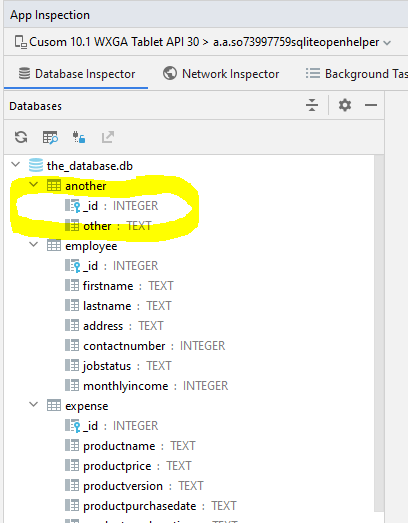Click primary key icon of expense's _id
The width and height of the screenshot is (408, 523).
click(73, 426)
